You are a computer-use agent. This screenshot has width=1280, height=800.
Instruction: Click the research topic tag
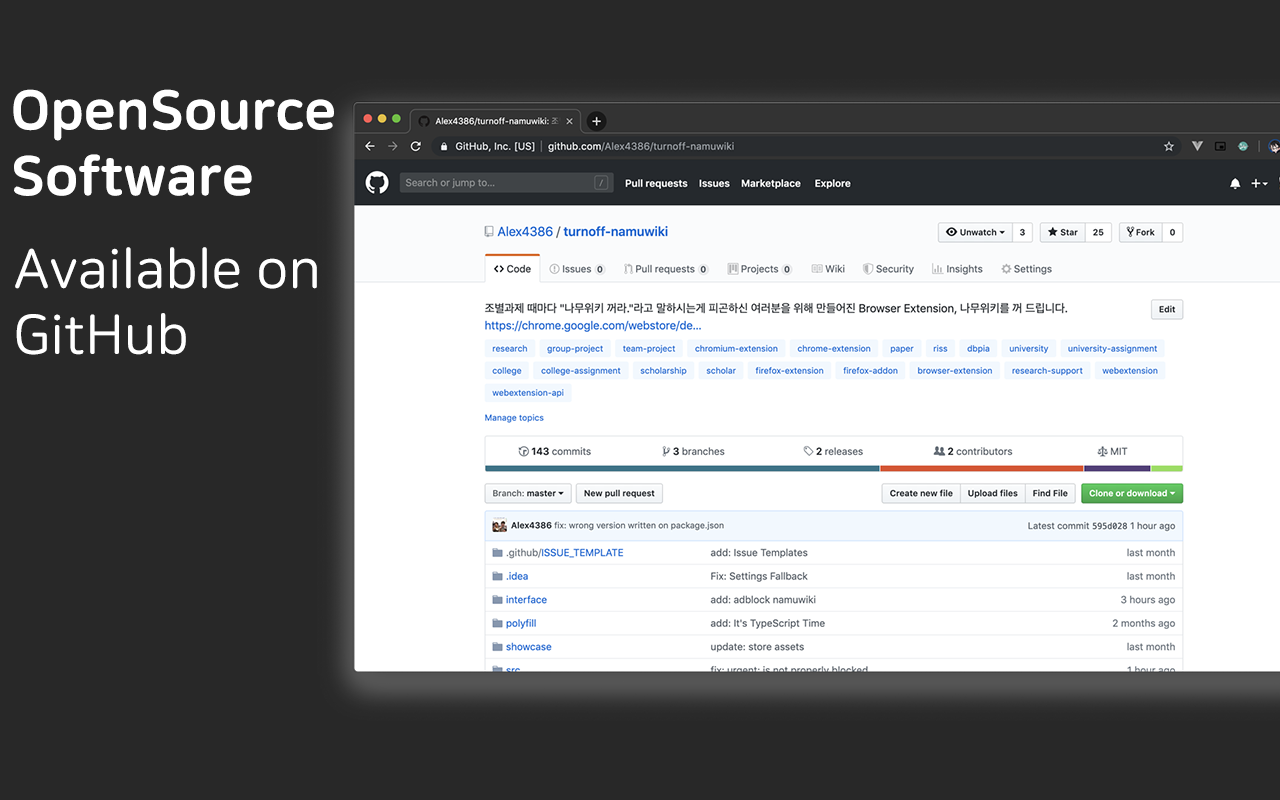[x=510, y=349]
